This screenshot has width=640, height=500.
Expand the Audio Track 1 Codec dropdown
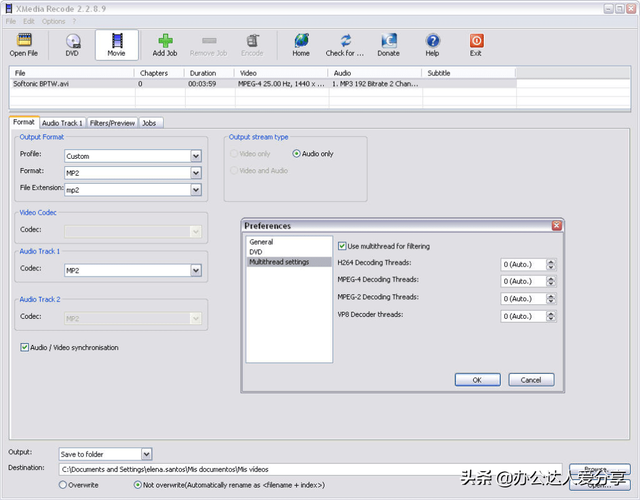pyautogui.click(x=196, y=270)
